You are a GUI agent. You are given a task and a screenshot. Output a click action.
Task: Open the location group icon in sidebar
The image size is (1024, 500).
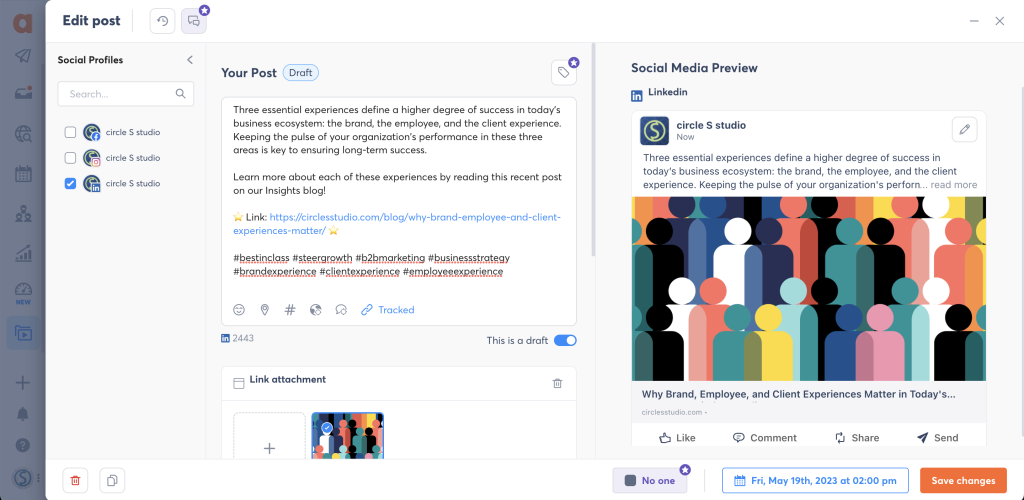23,213
